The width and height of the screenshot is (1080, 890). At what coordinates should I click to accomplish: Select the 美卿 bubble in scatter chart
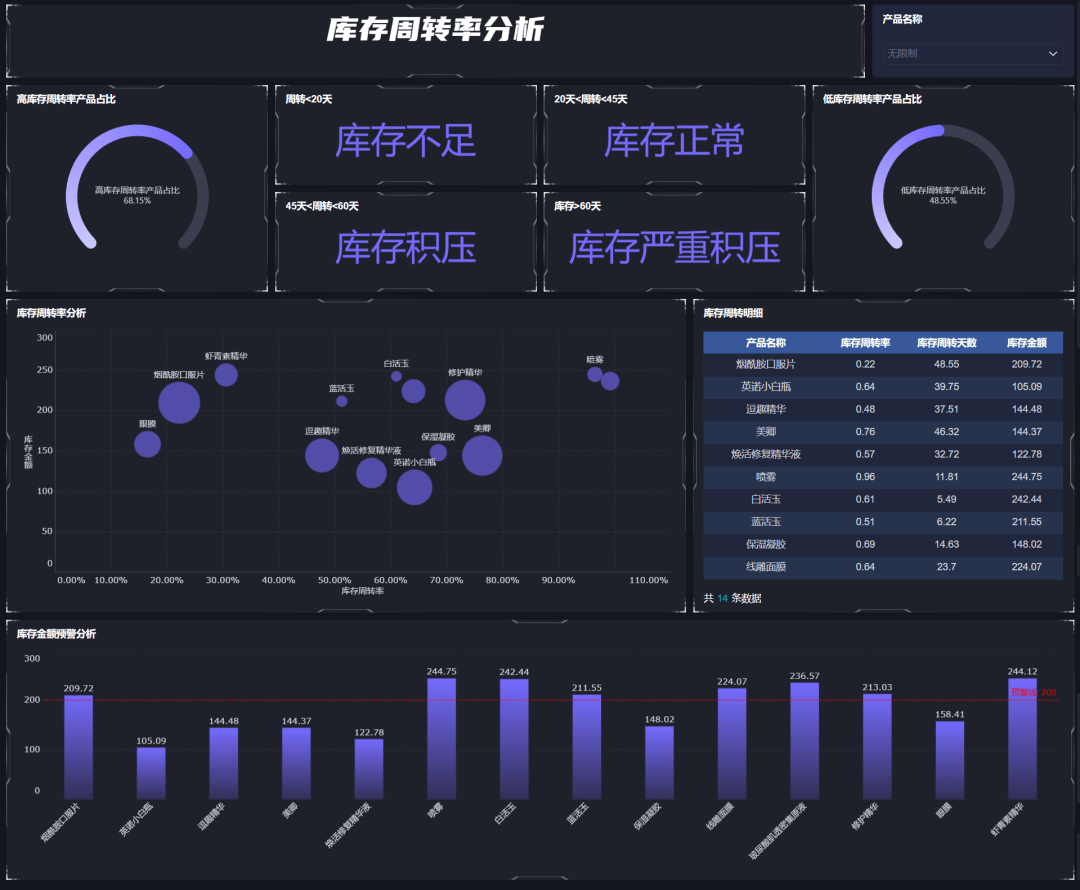click(482, 456)
